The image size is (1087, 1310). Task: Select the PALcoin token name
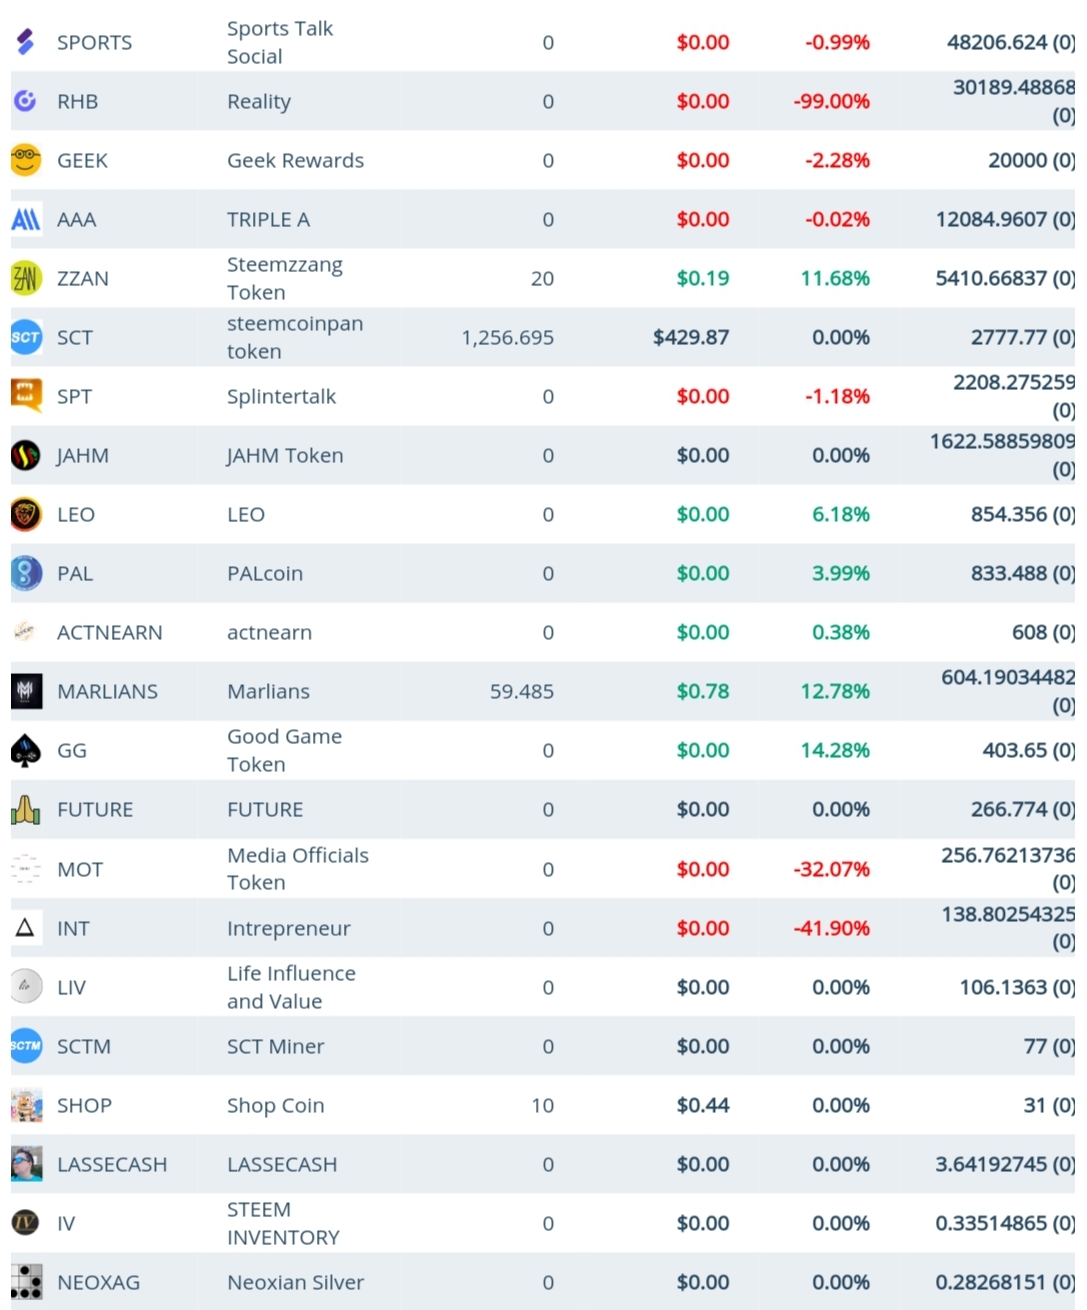pos(265,573)
